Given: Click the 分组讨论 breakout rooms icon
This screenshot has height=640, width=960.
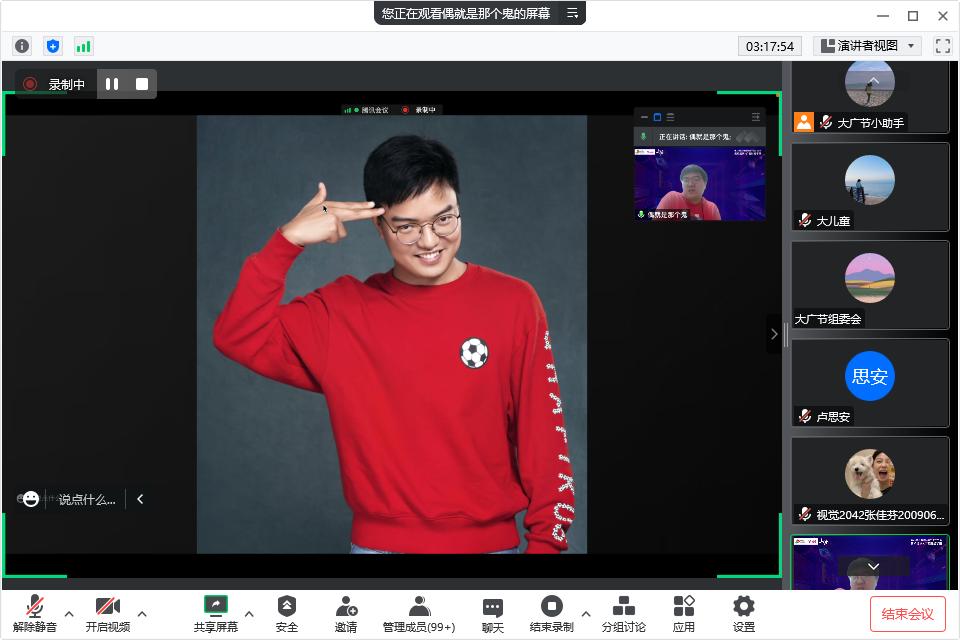Looking at the screenshot, I should 624,612.
